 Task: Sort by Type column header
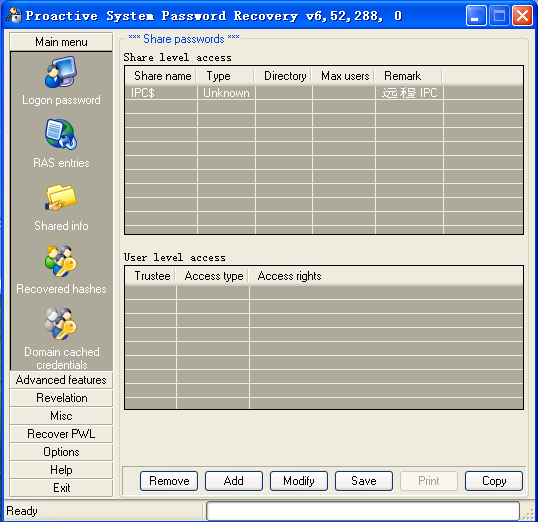(x=226, y=76)
